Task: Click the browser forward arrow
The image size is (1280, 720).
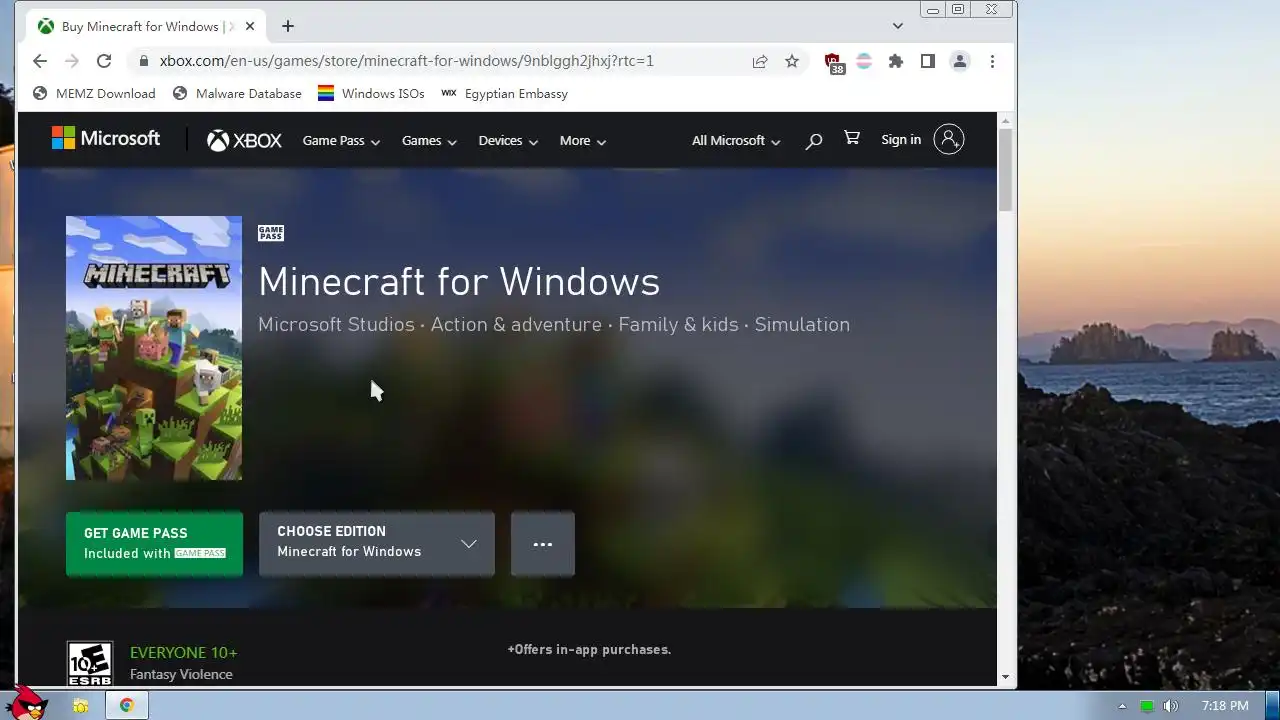Action: pos(71,61)
